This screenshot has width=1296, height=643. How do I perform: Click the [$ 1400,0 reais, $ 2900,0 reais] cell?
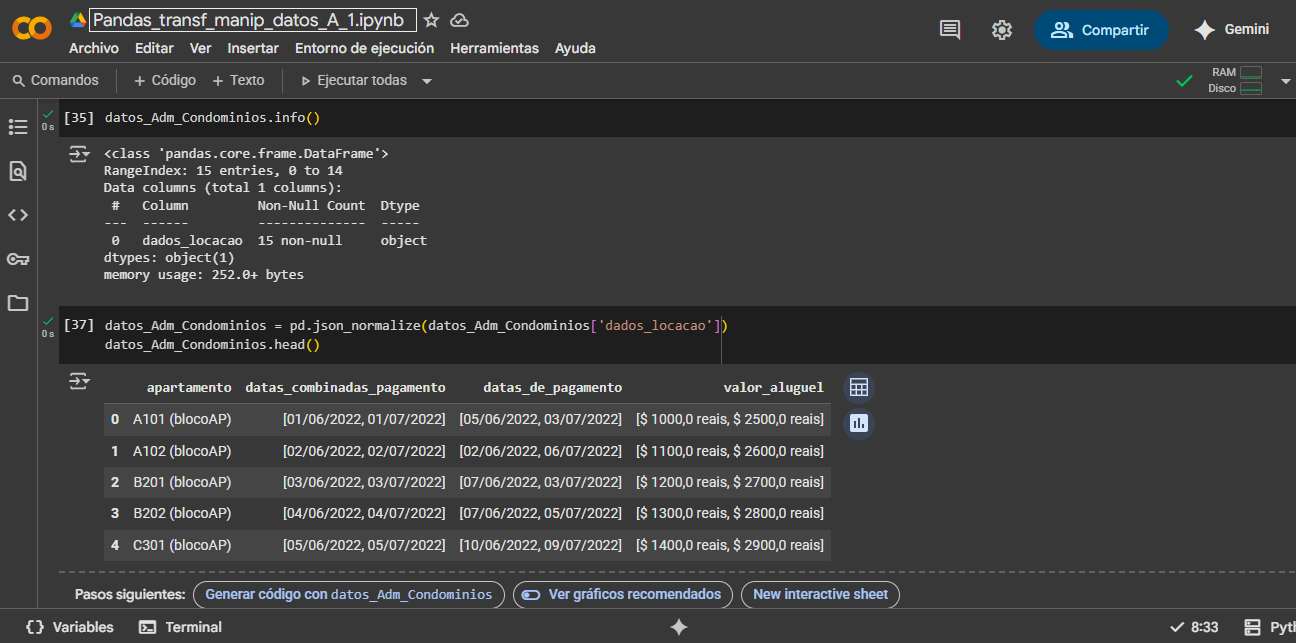point(729,545)
